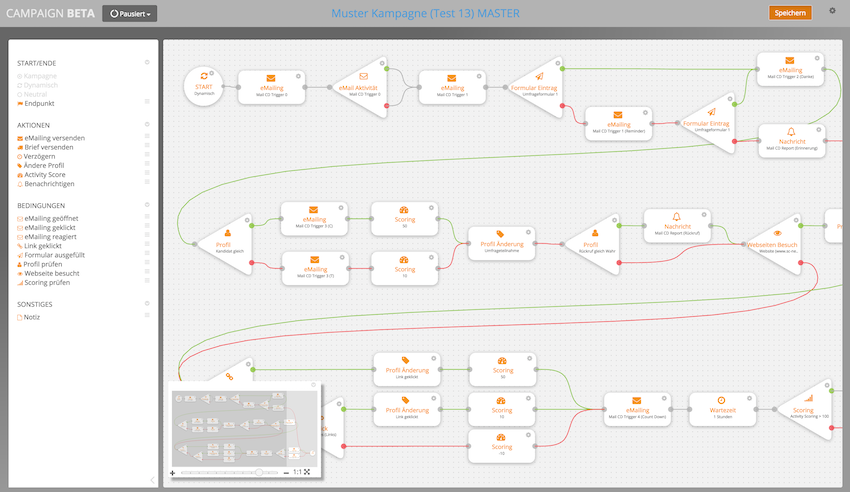Click the START node refresh icon
Screen dimensions: 850x492
[205, 76]
